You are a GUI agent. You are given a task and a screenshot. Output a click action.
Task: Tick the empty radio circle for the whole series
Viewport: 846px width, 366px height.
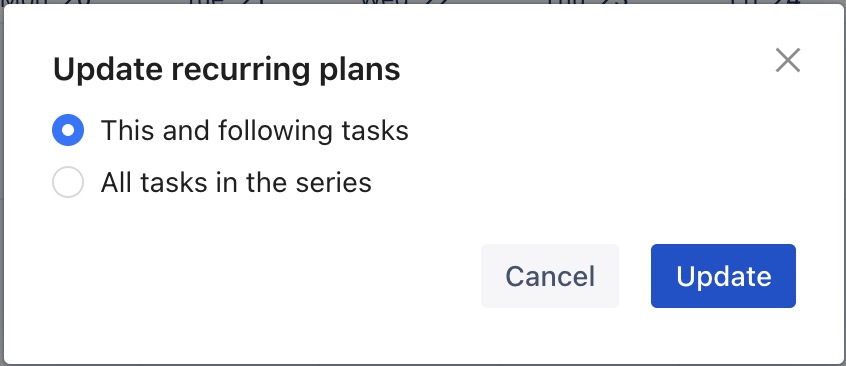(x=68, y=182)
